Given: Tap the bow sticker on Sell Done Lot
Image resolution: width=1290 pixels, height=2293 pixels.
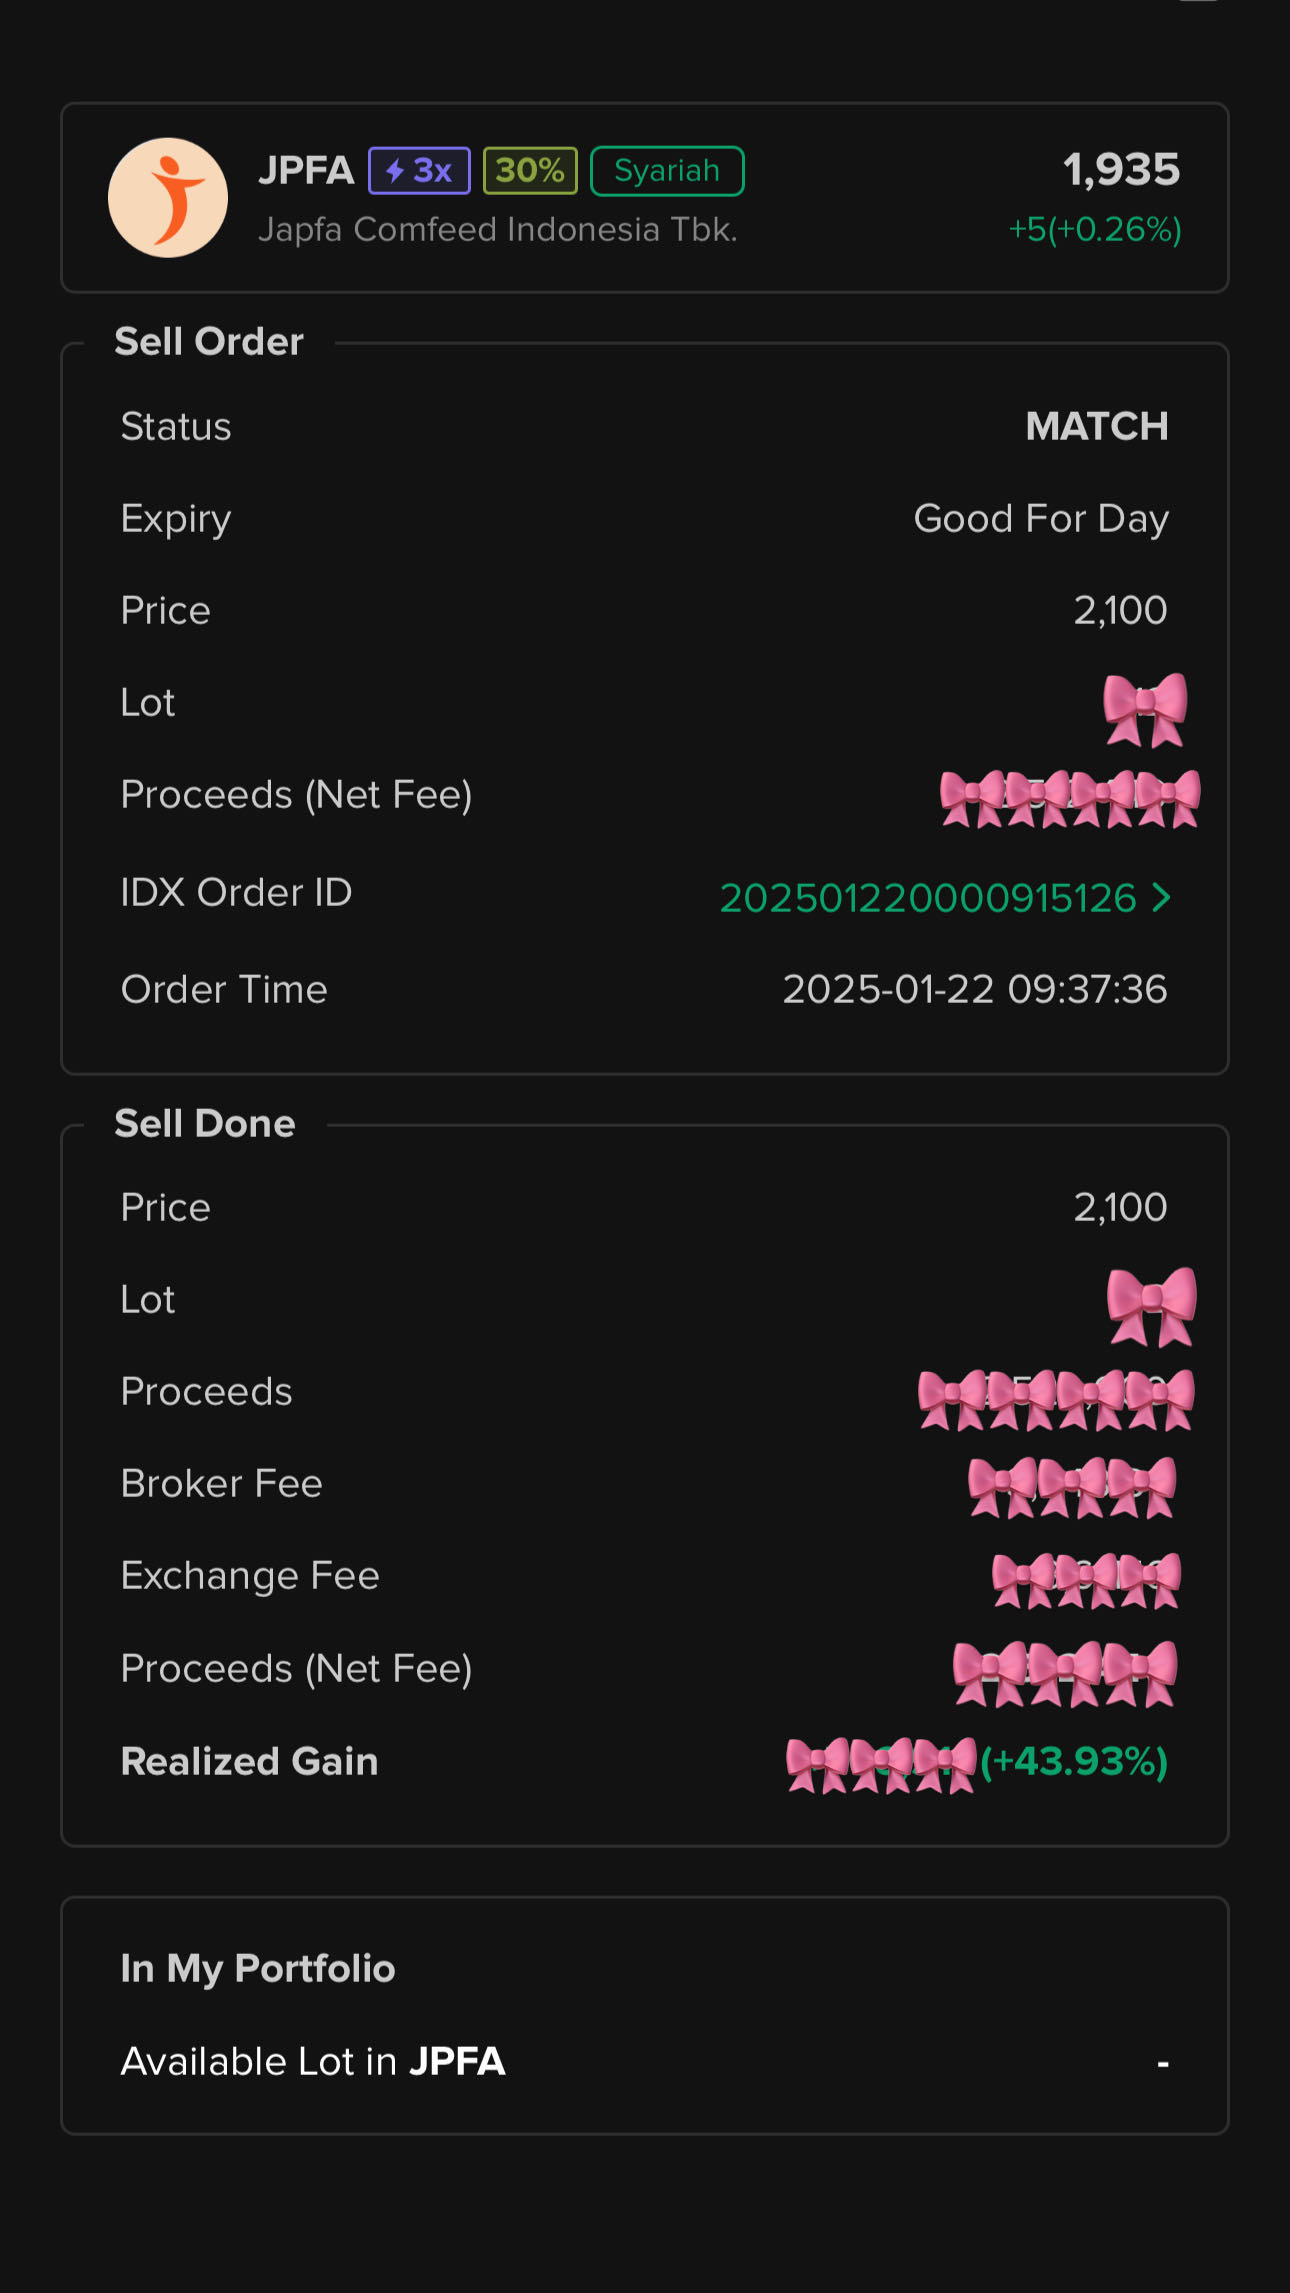Looking at the screenshot, I should [1151, 1305].
